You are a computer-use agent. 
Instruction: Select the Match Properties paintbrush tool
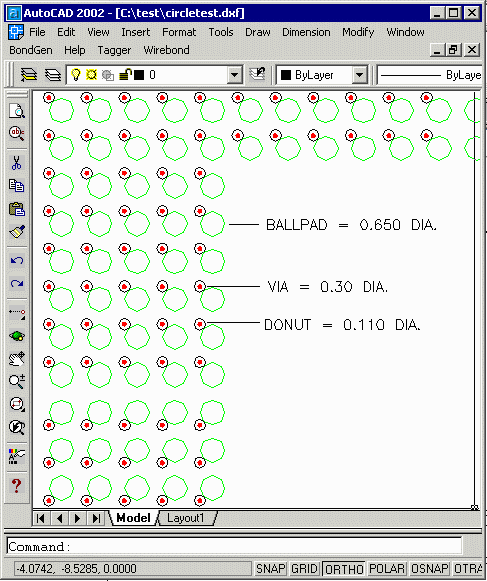[17, 232]
